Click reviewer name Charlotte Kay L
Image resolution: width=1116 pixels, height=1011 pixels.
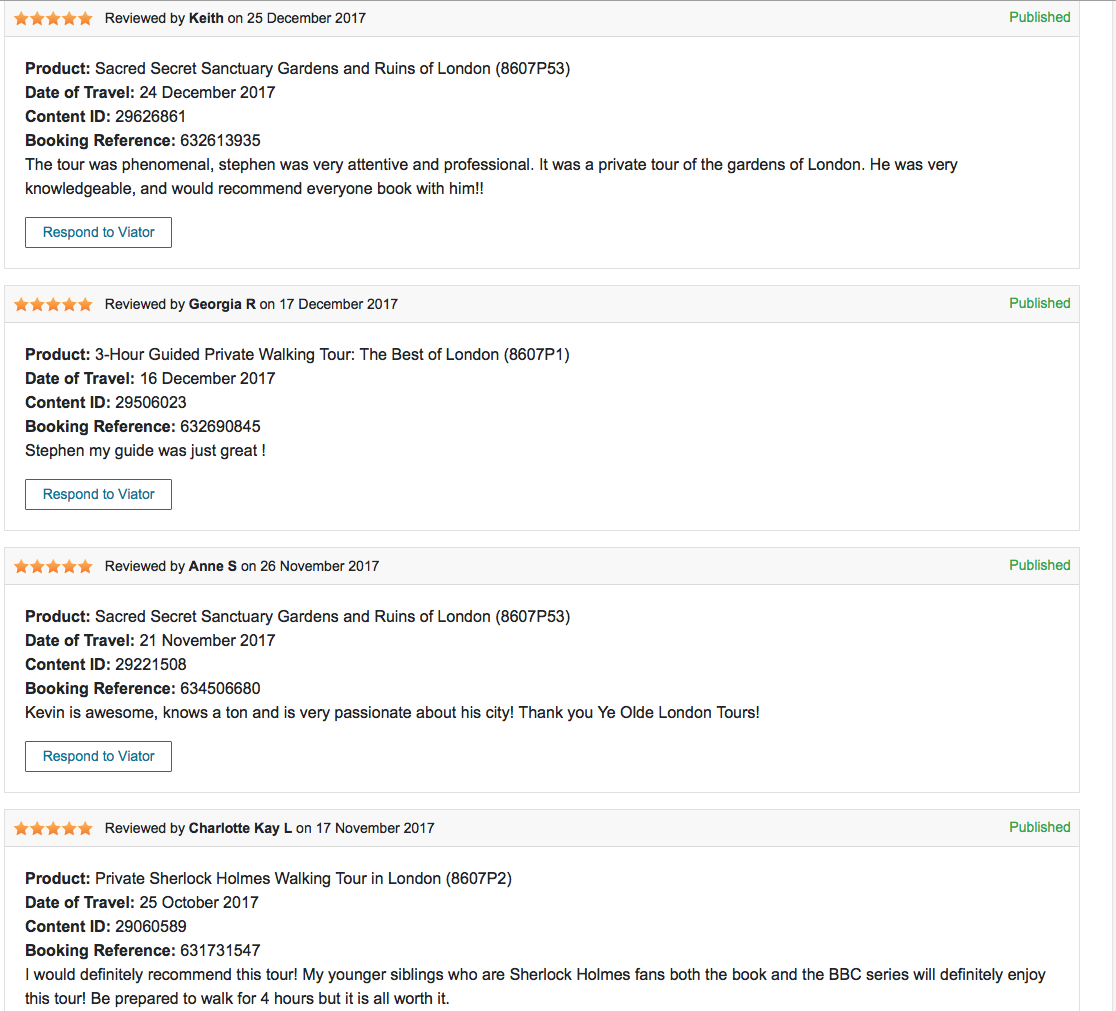(x=240, y=828)
